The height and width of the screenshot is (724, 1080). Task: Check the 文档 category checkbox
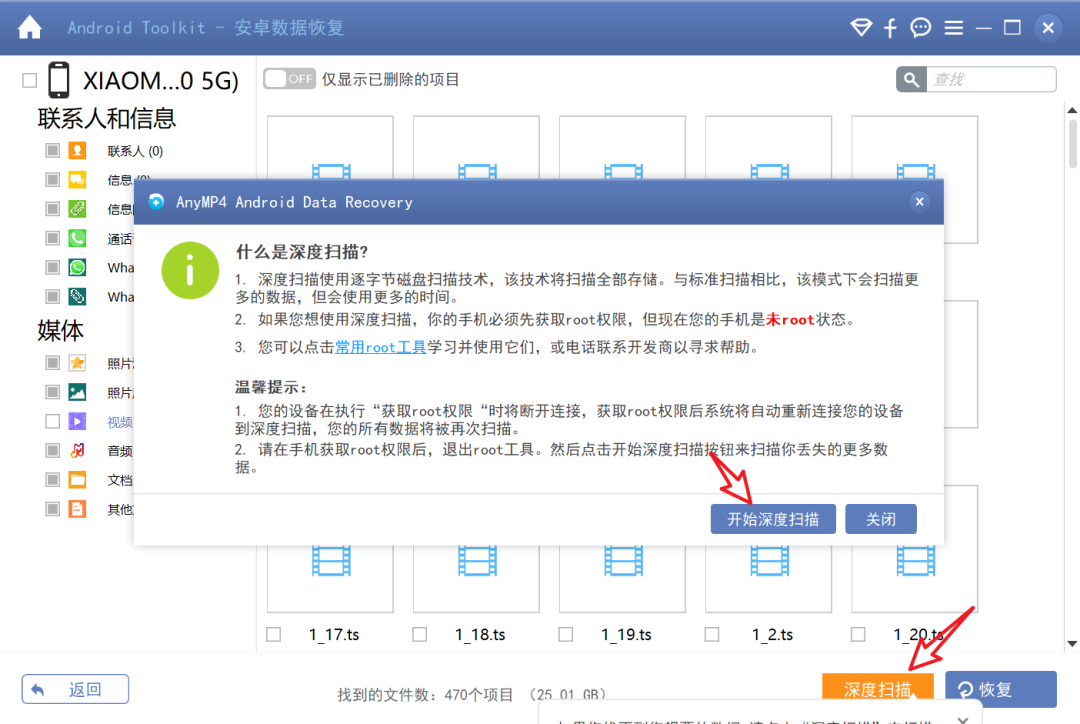tap(52, 479)
